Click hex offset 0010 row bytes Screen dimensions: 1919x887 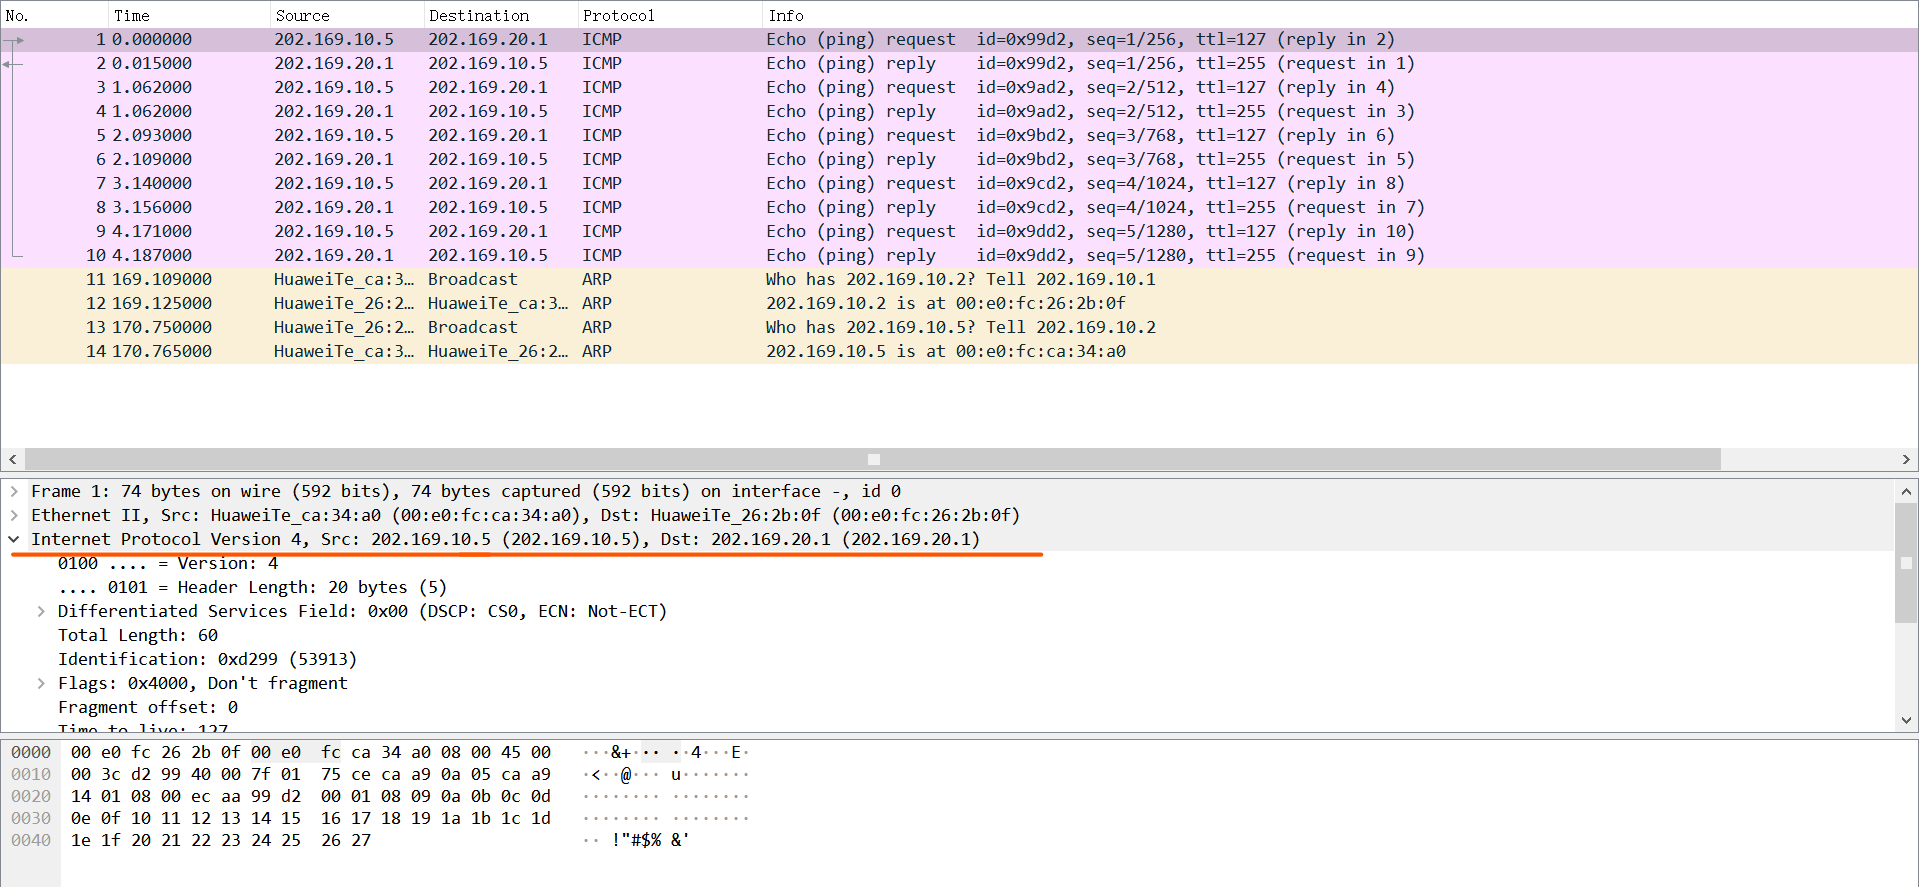310,774
